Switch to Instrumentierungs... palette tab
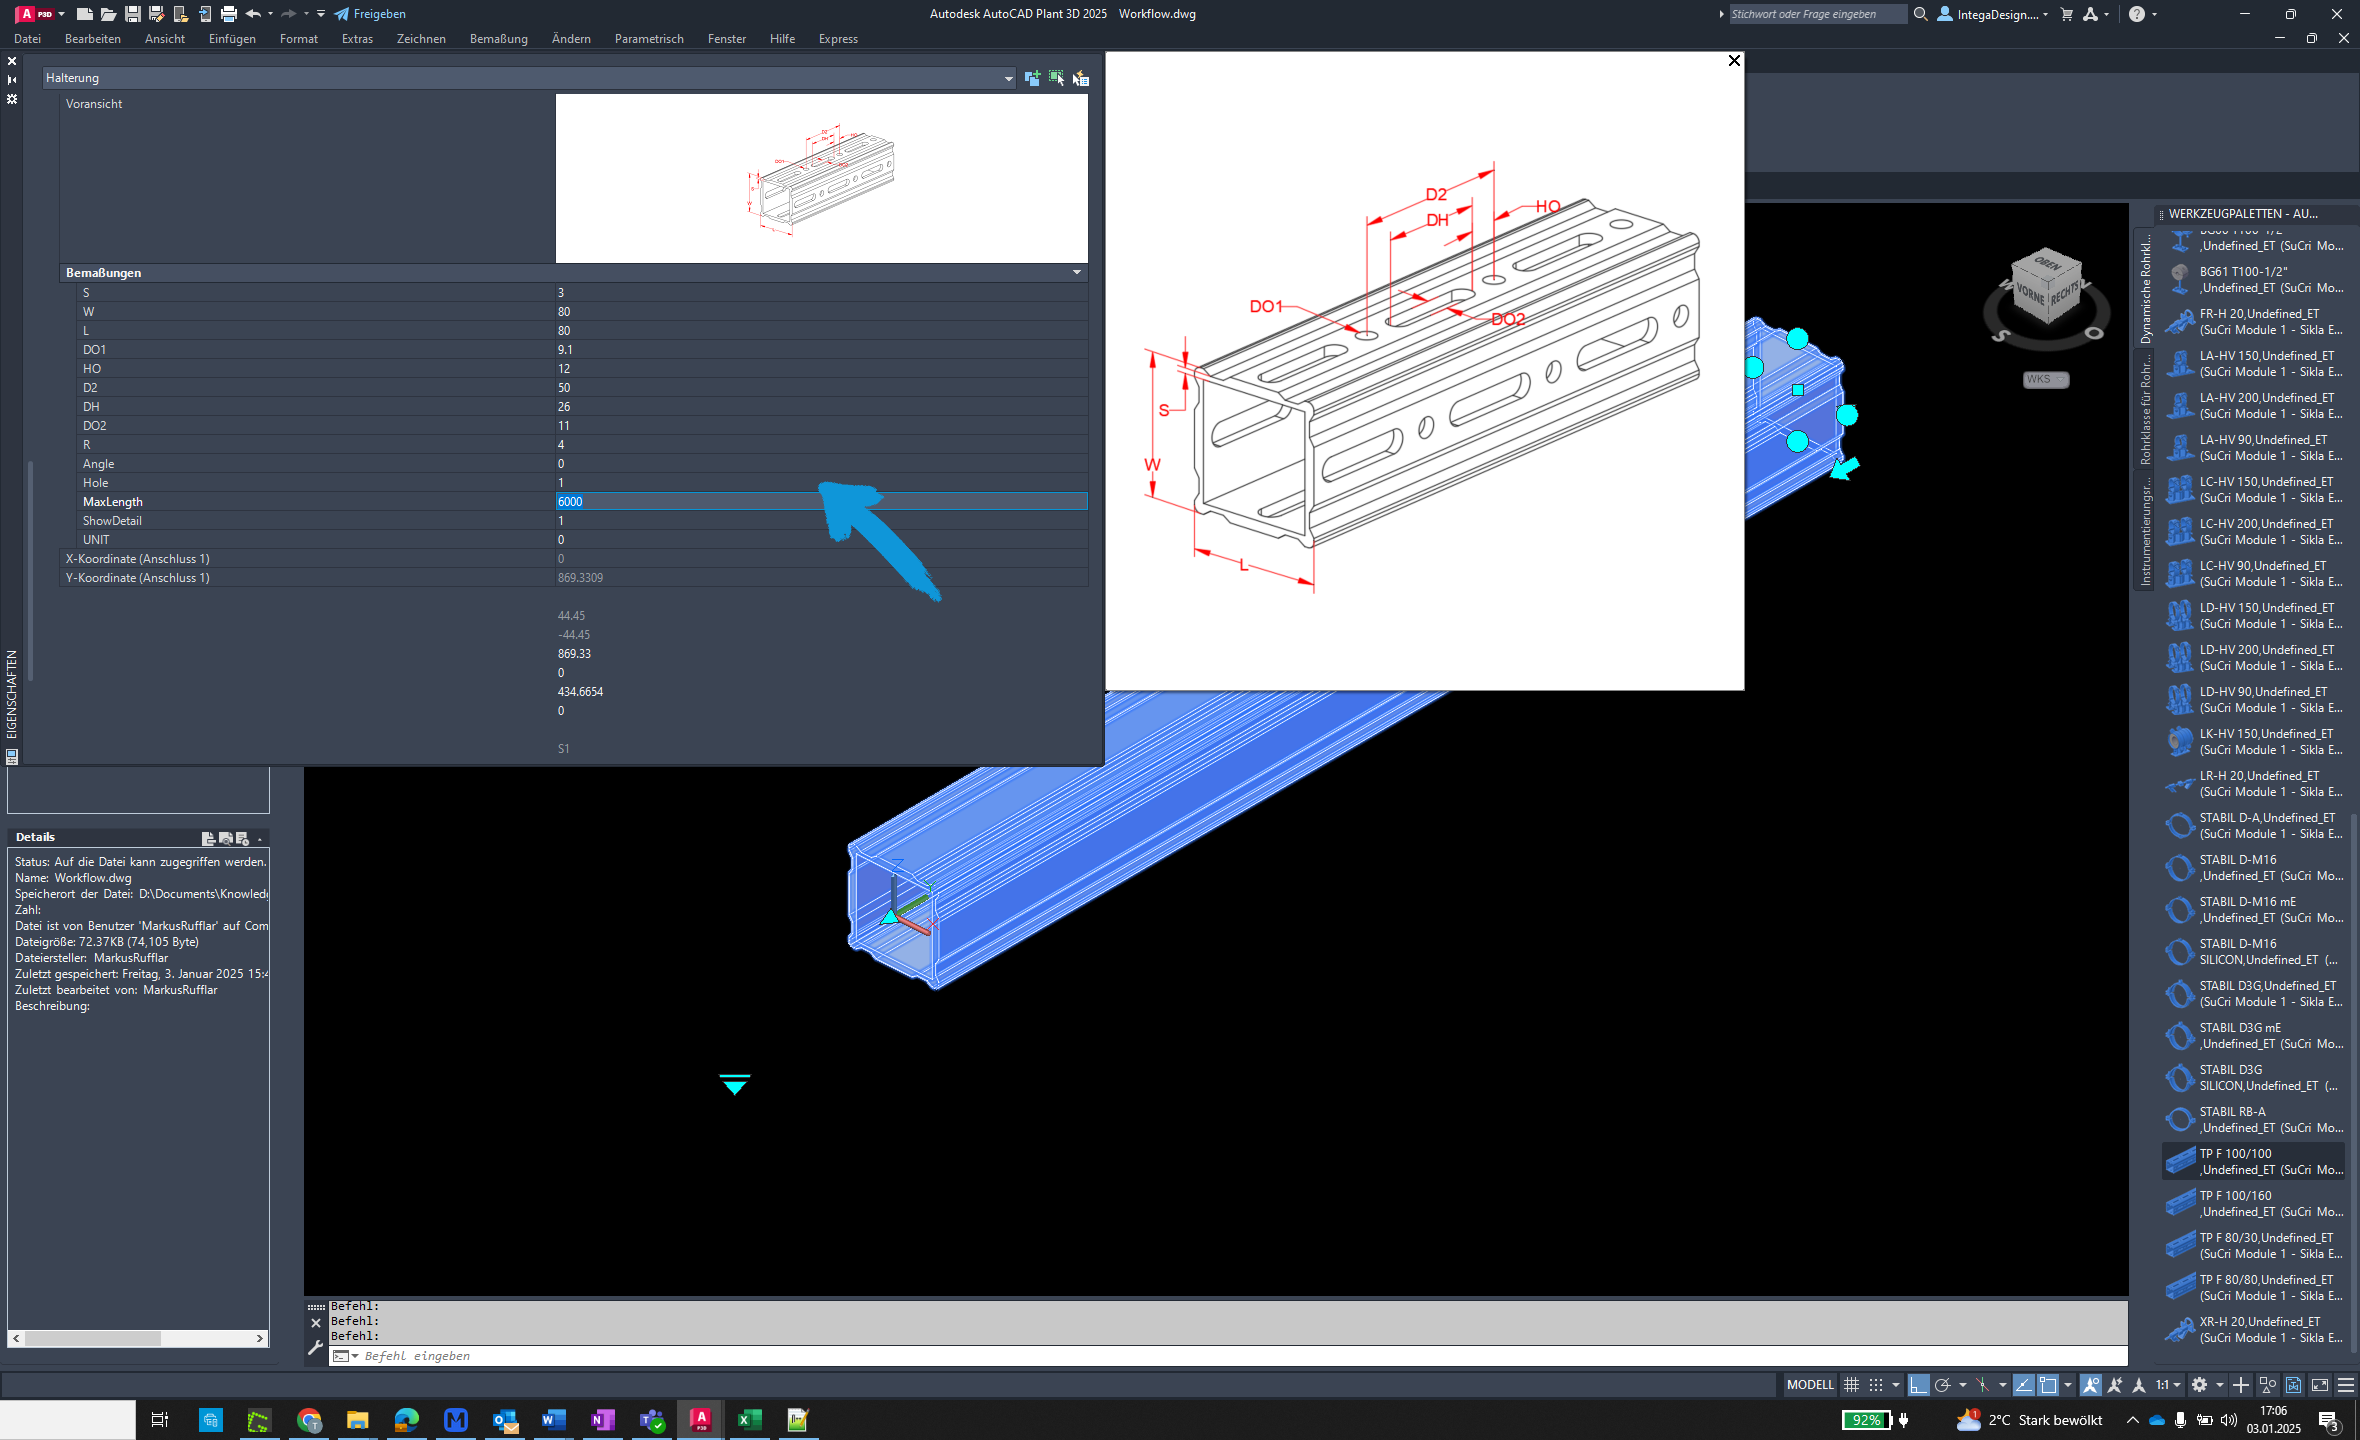The height and width of the screenshot is (1440, 2360). point(2145,532)
